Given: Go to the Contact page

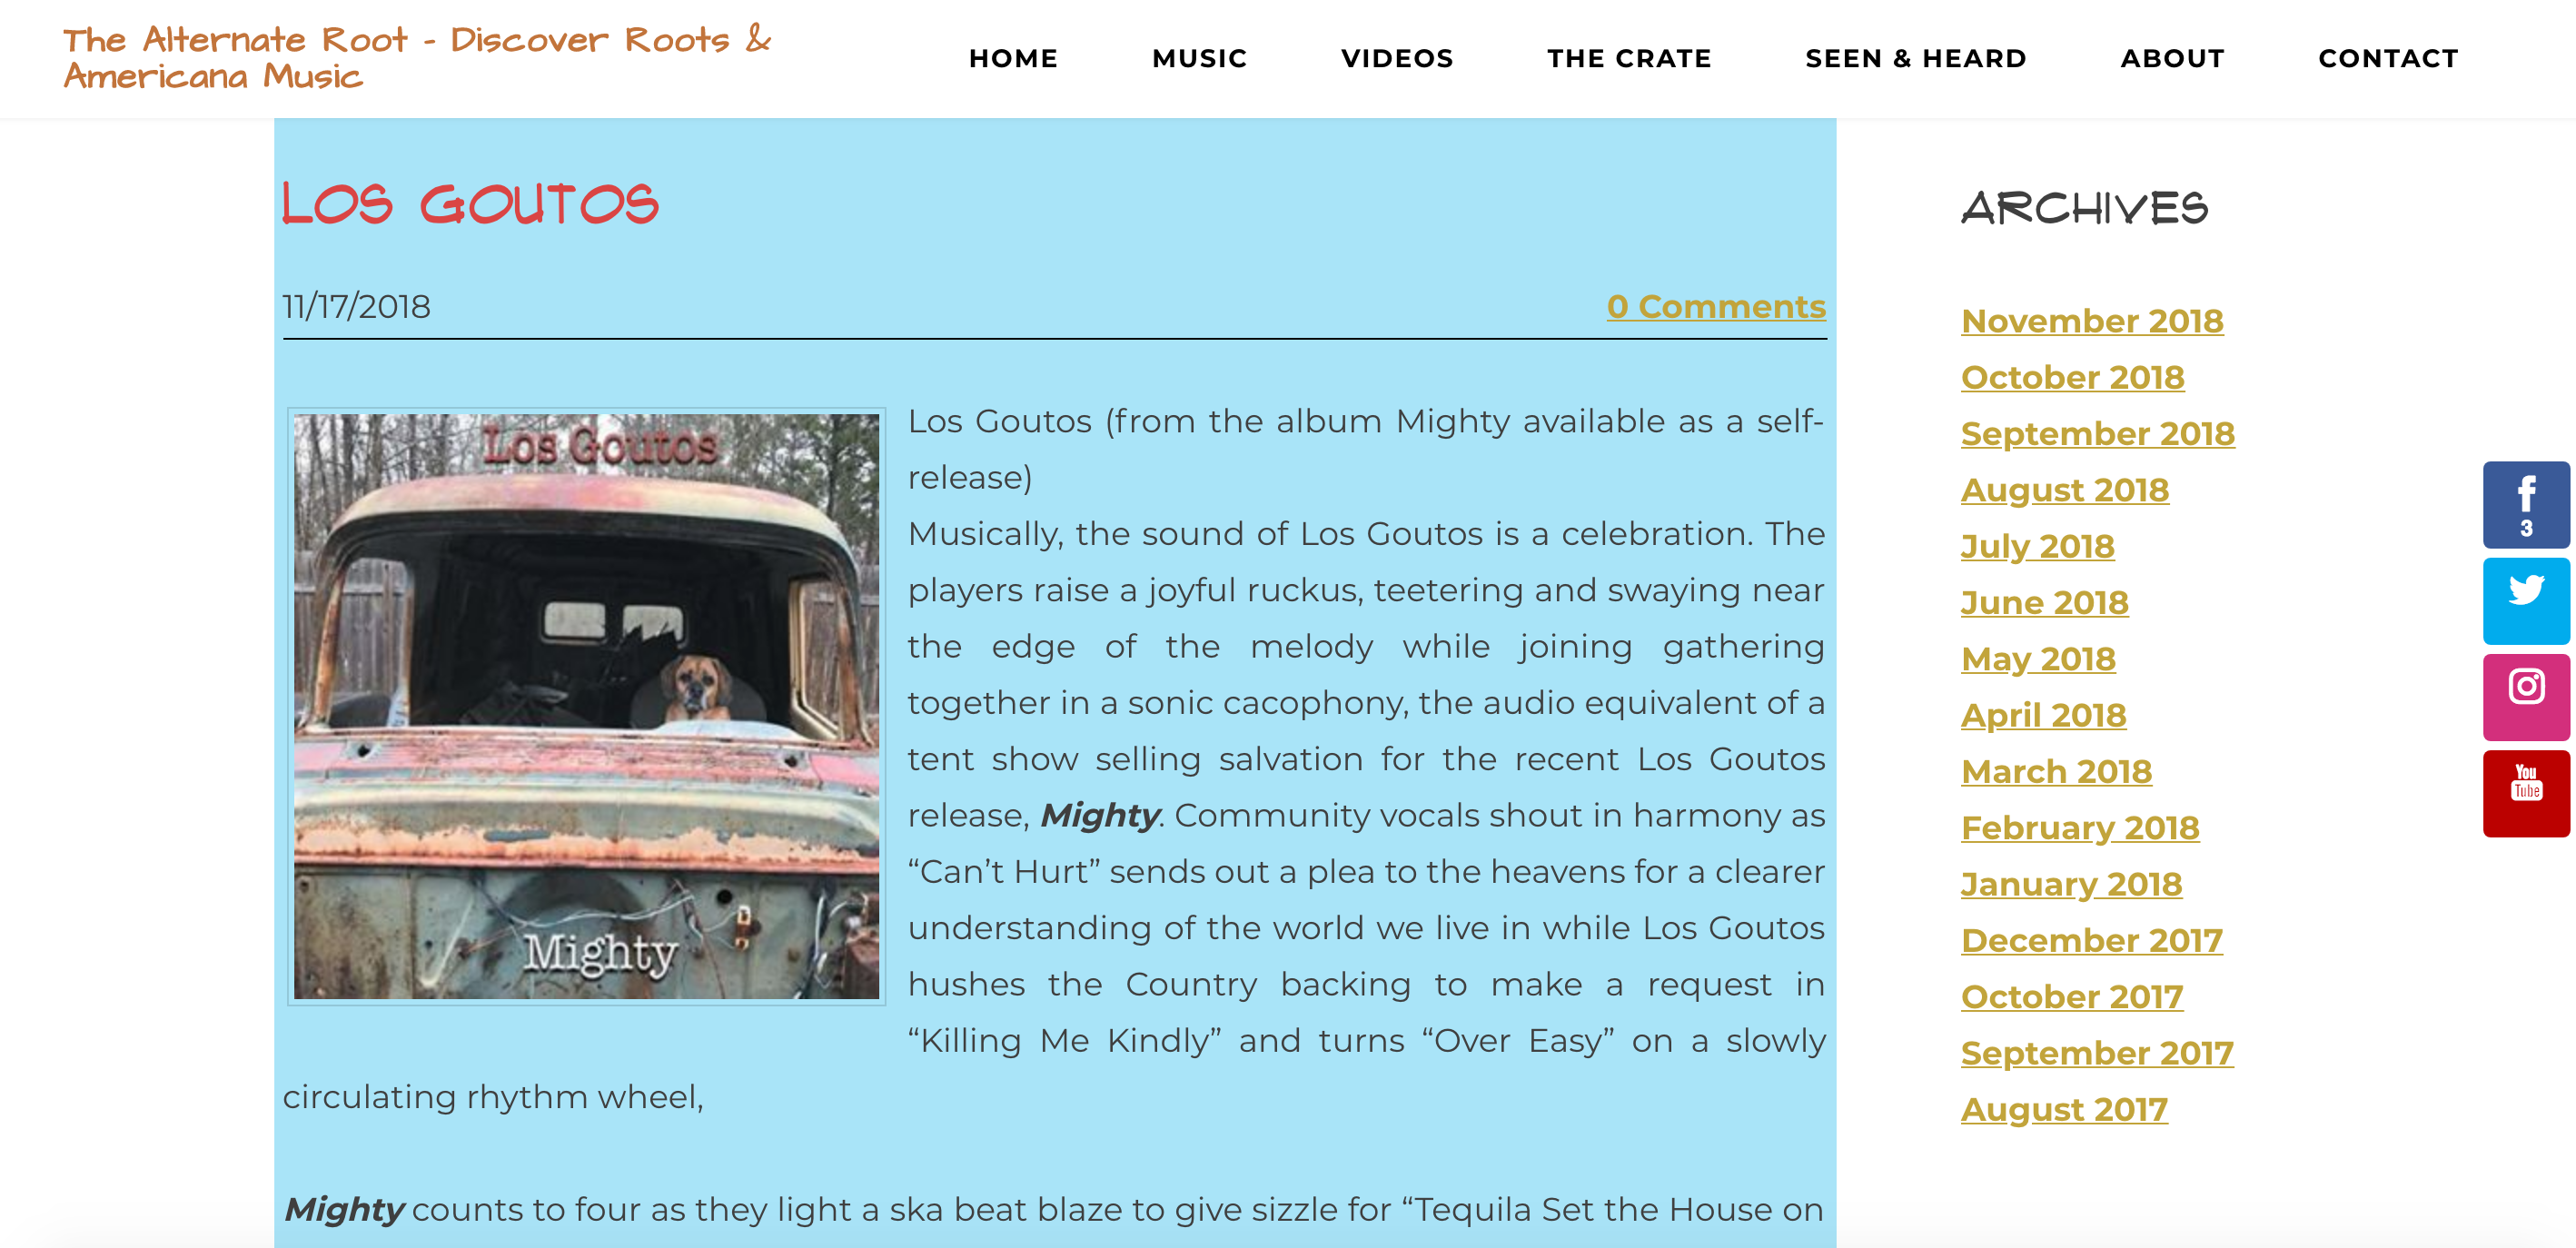Looking at the screenshot, I should coord(2388,59).
